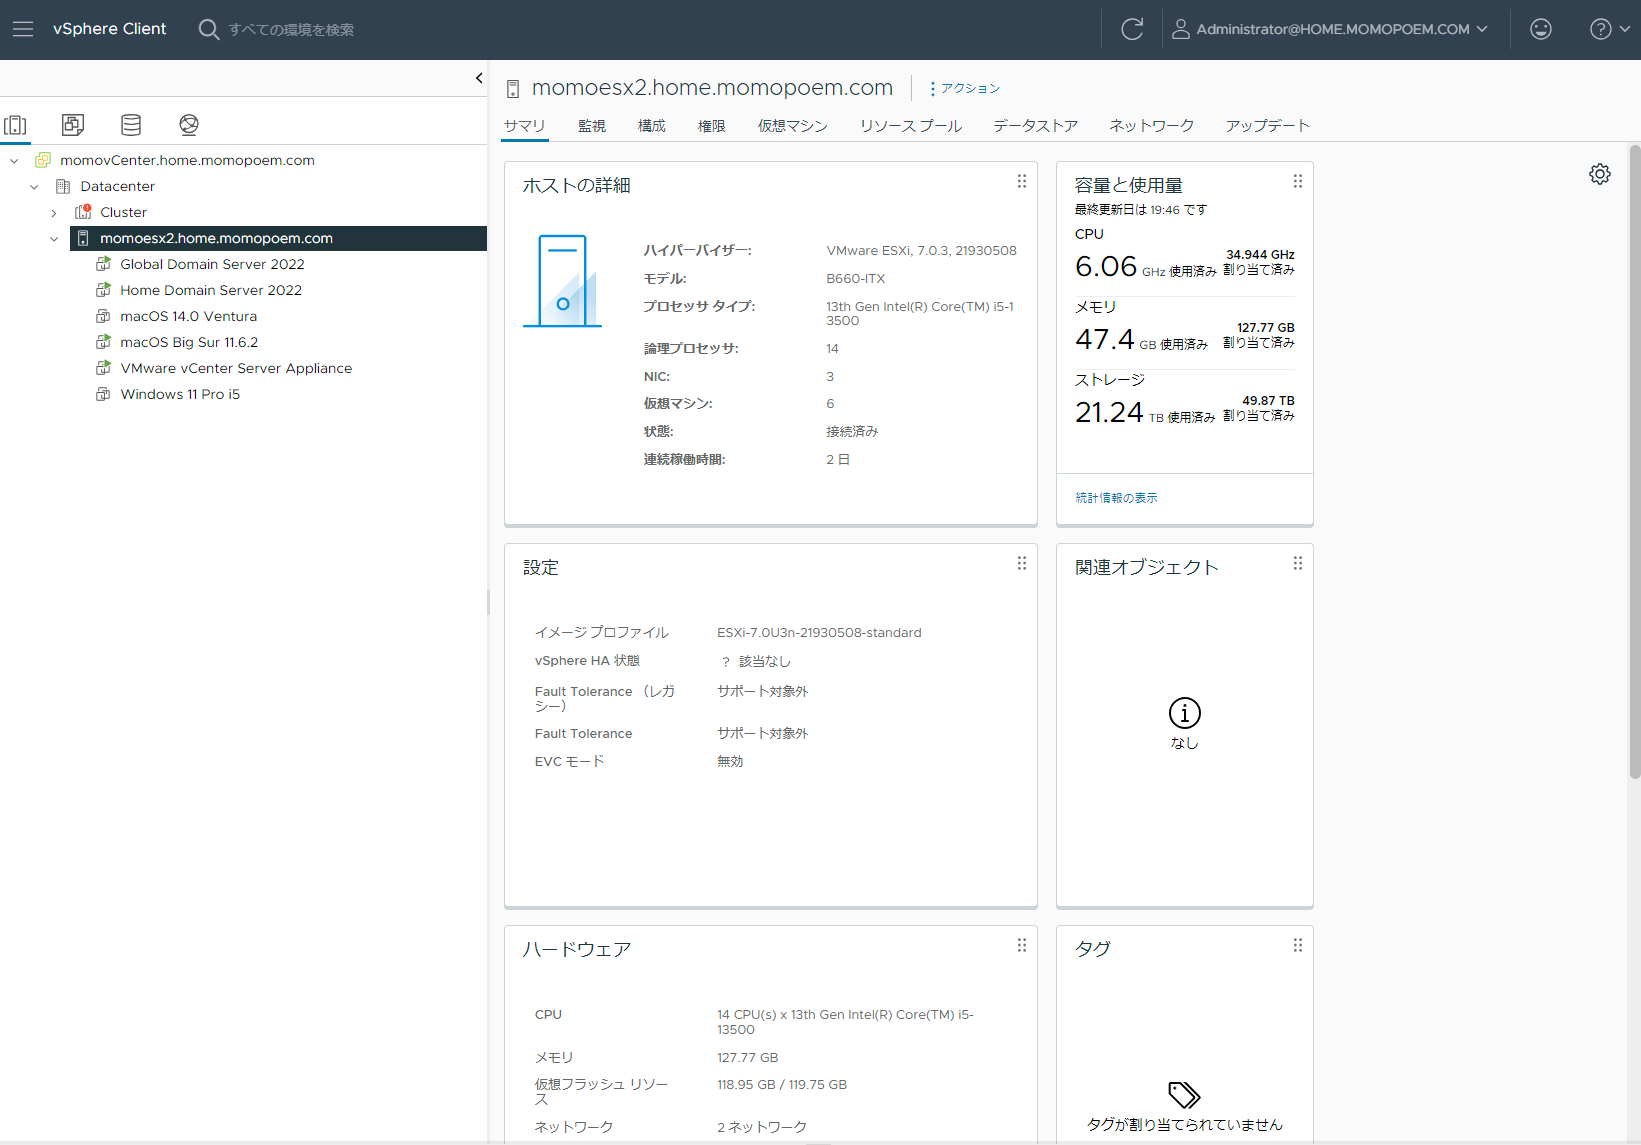
Task: Open the アクション actions menu
Action: click(964, 88)
